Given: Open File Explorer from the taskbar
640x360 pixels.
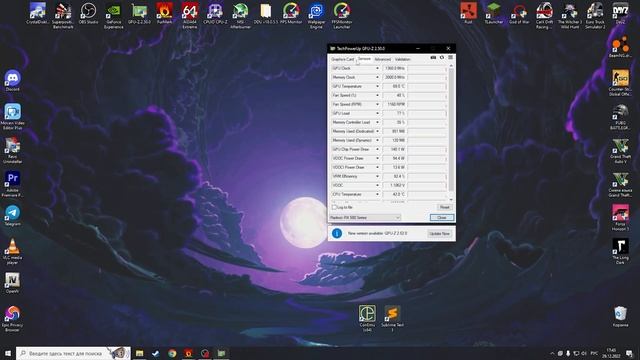Looking at the screenshot, I should pyautogui.click(x=140, y=353).
